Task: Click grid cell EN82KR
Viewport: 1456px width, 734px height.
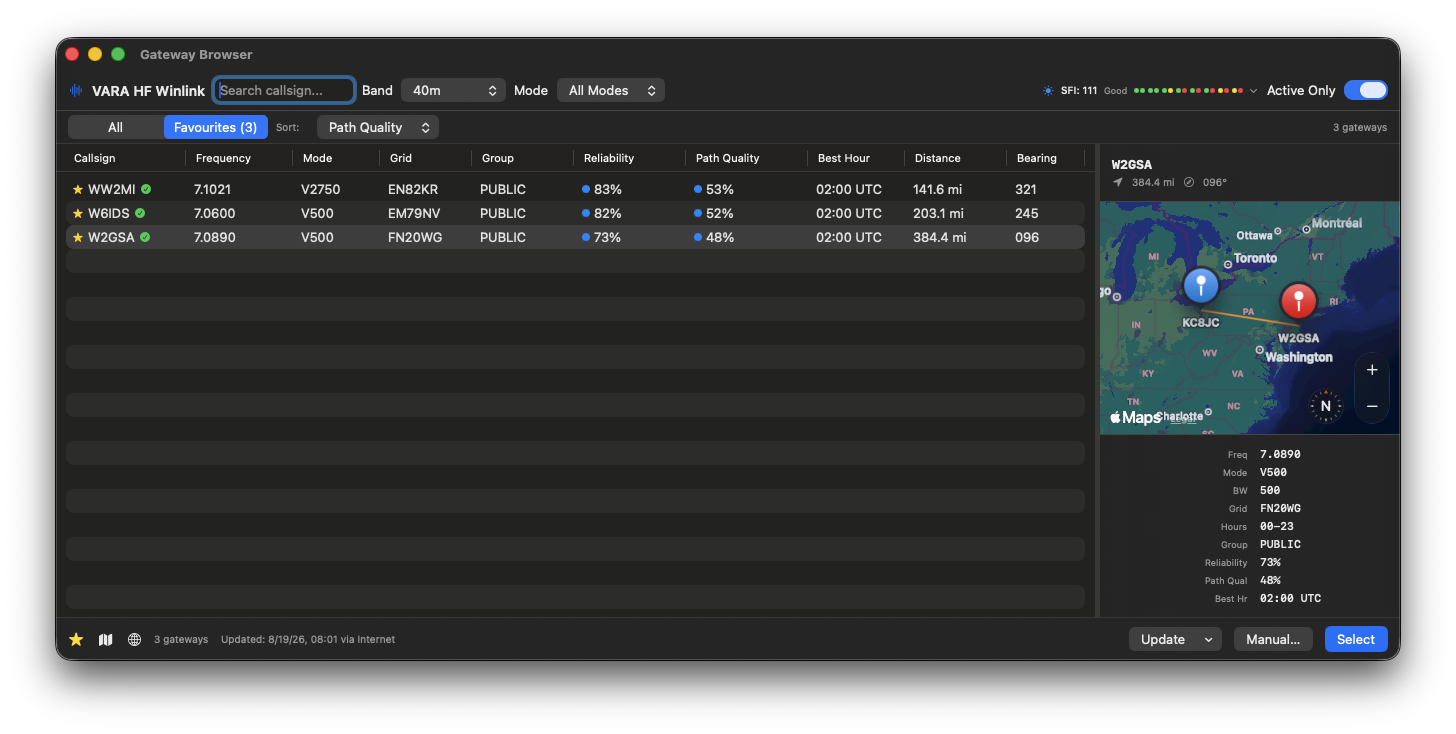Action: 413,189
